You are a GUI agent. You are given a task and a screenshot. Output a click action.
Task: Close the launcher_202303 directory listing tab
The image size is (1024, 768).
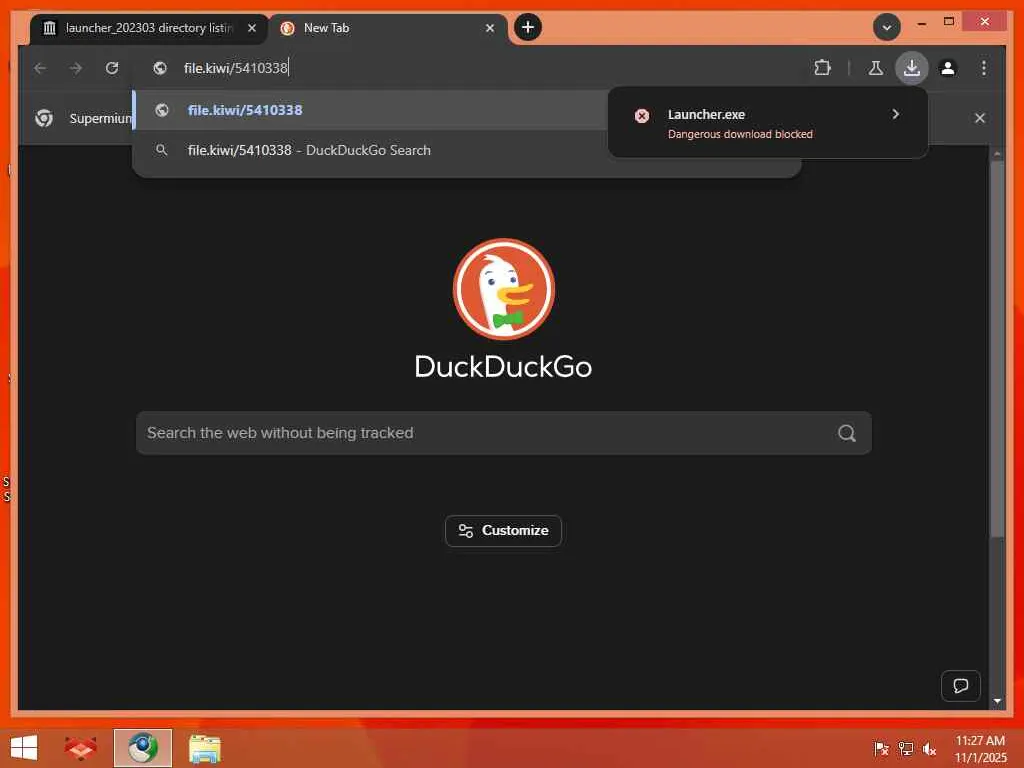(x=252, y=28)
